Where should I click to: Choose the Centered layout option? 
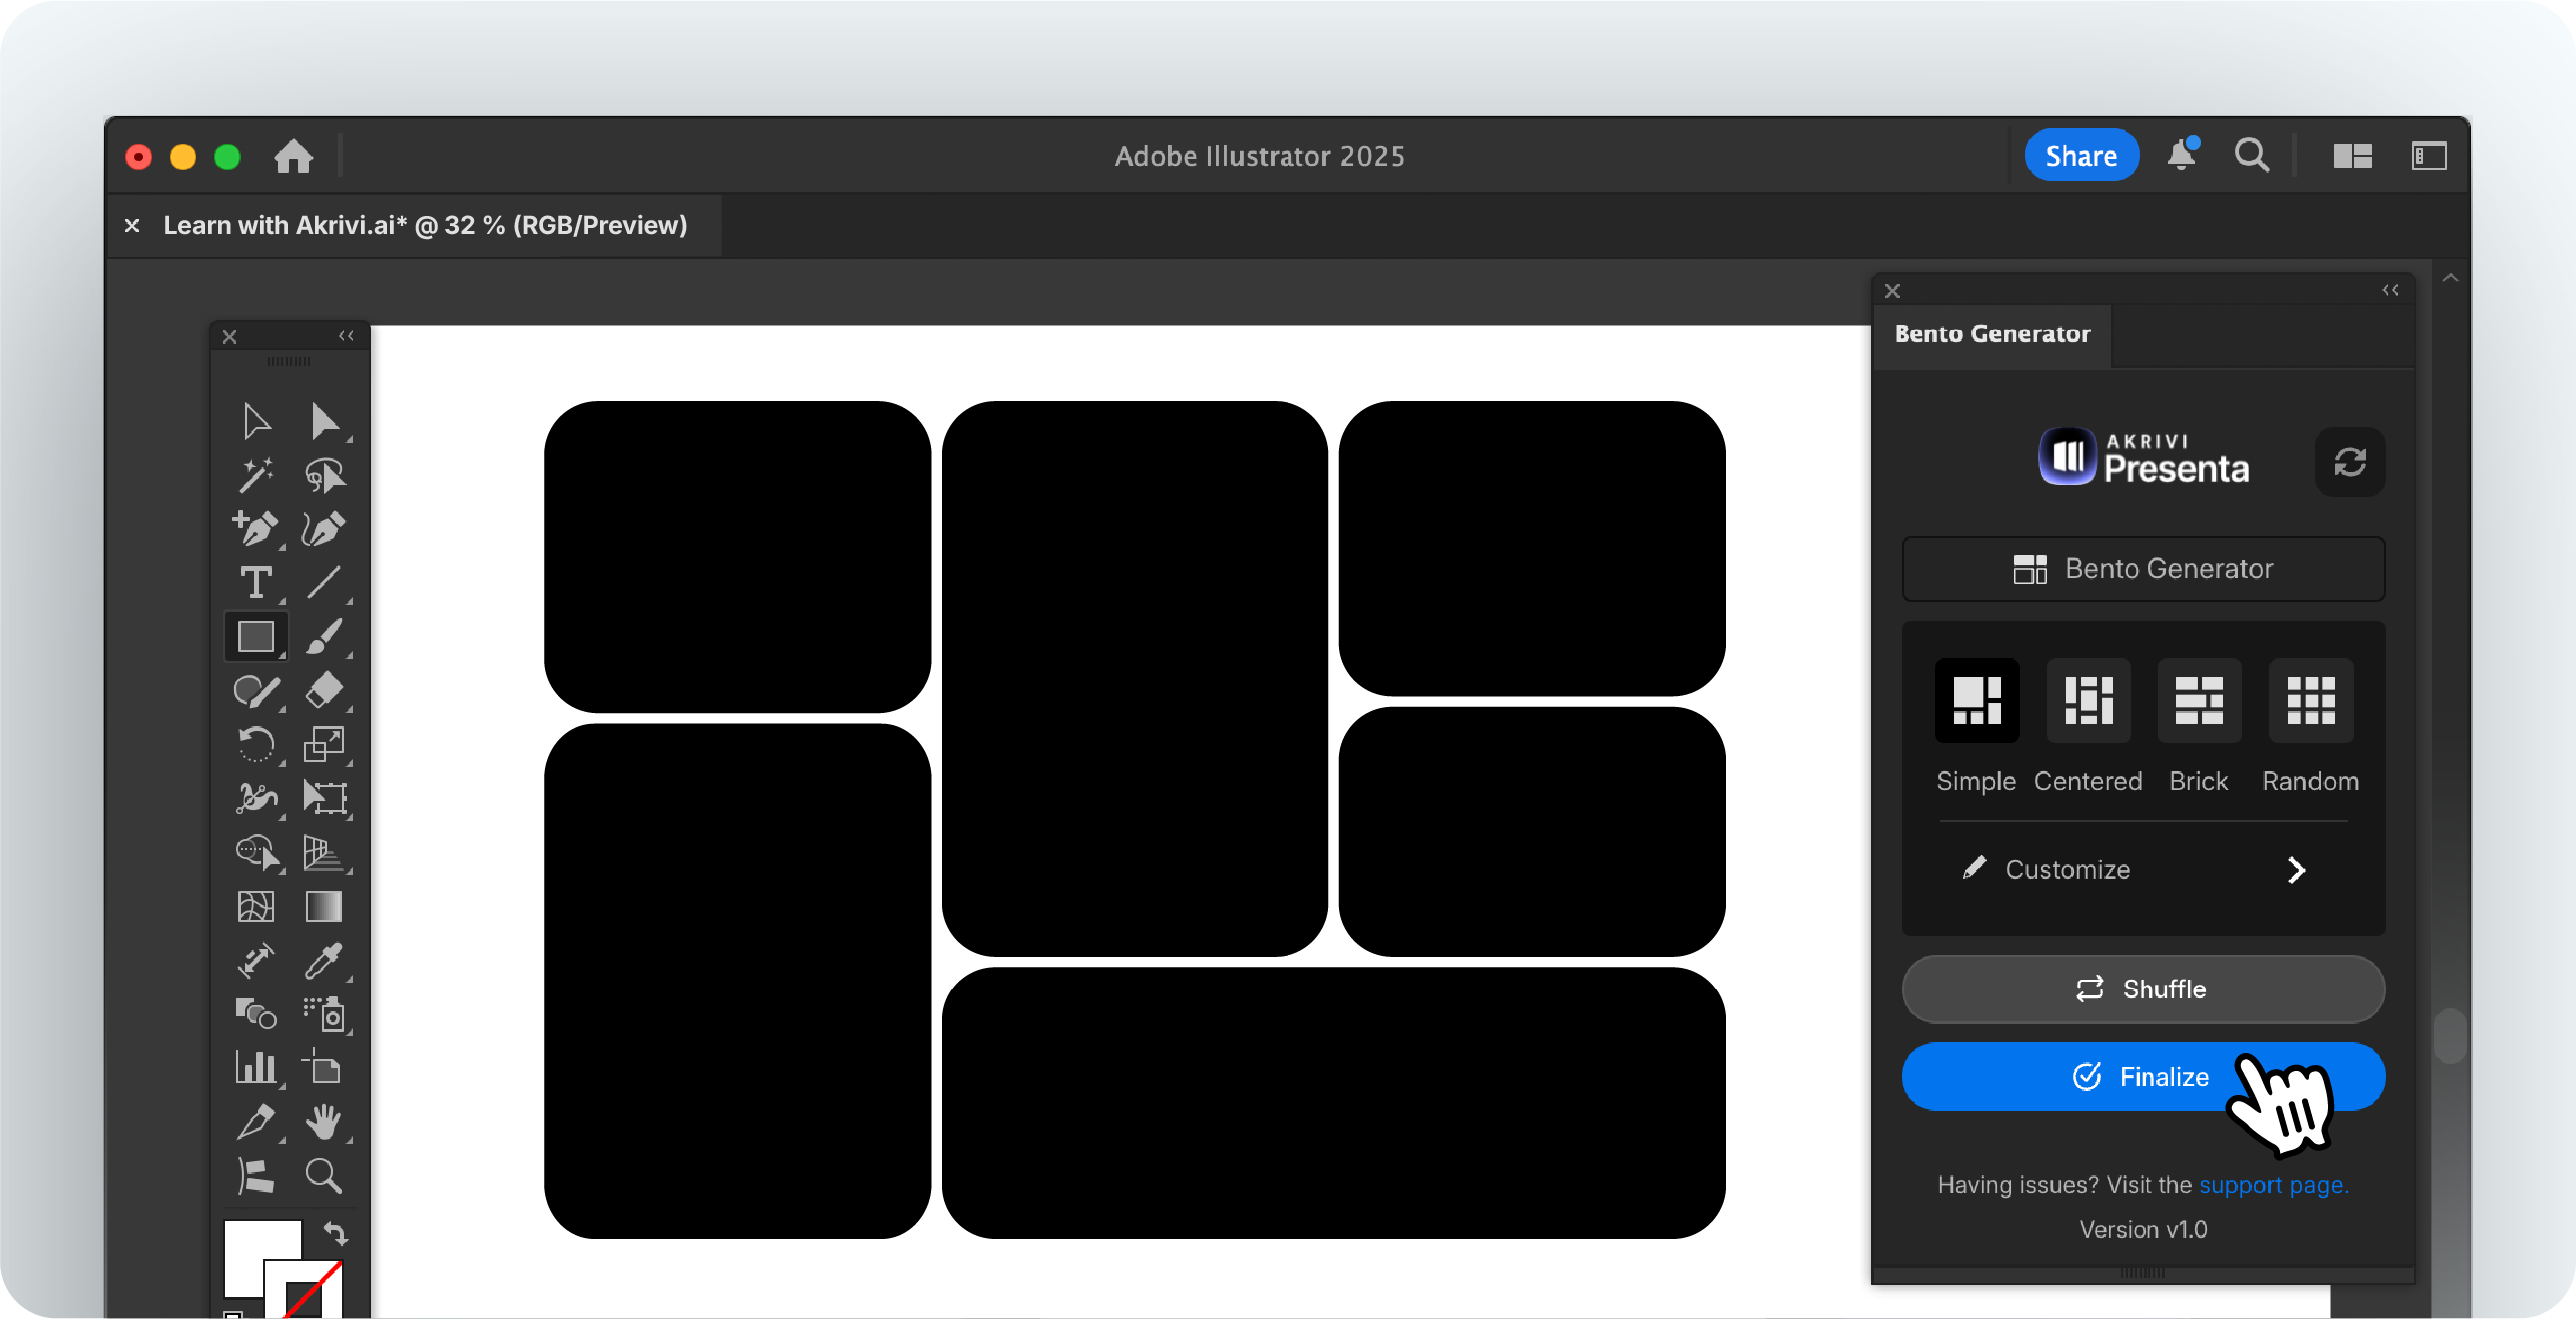[2088, 701]
